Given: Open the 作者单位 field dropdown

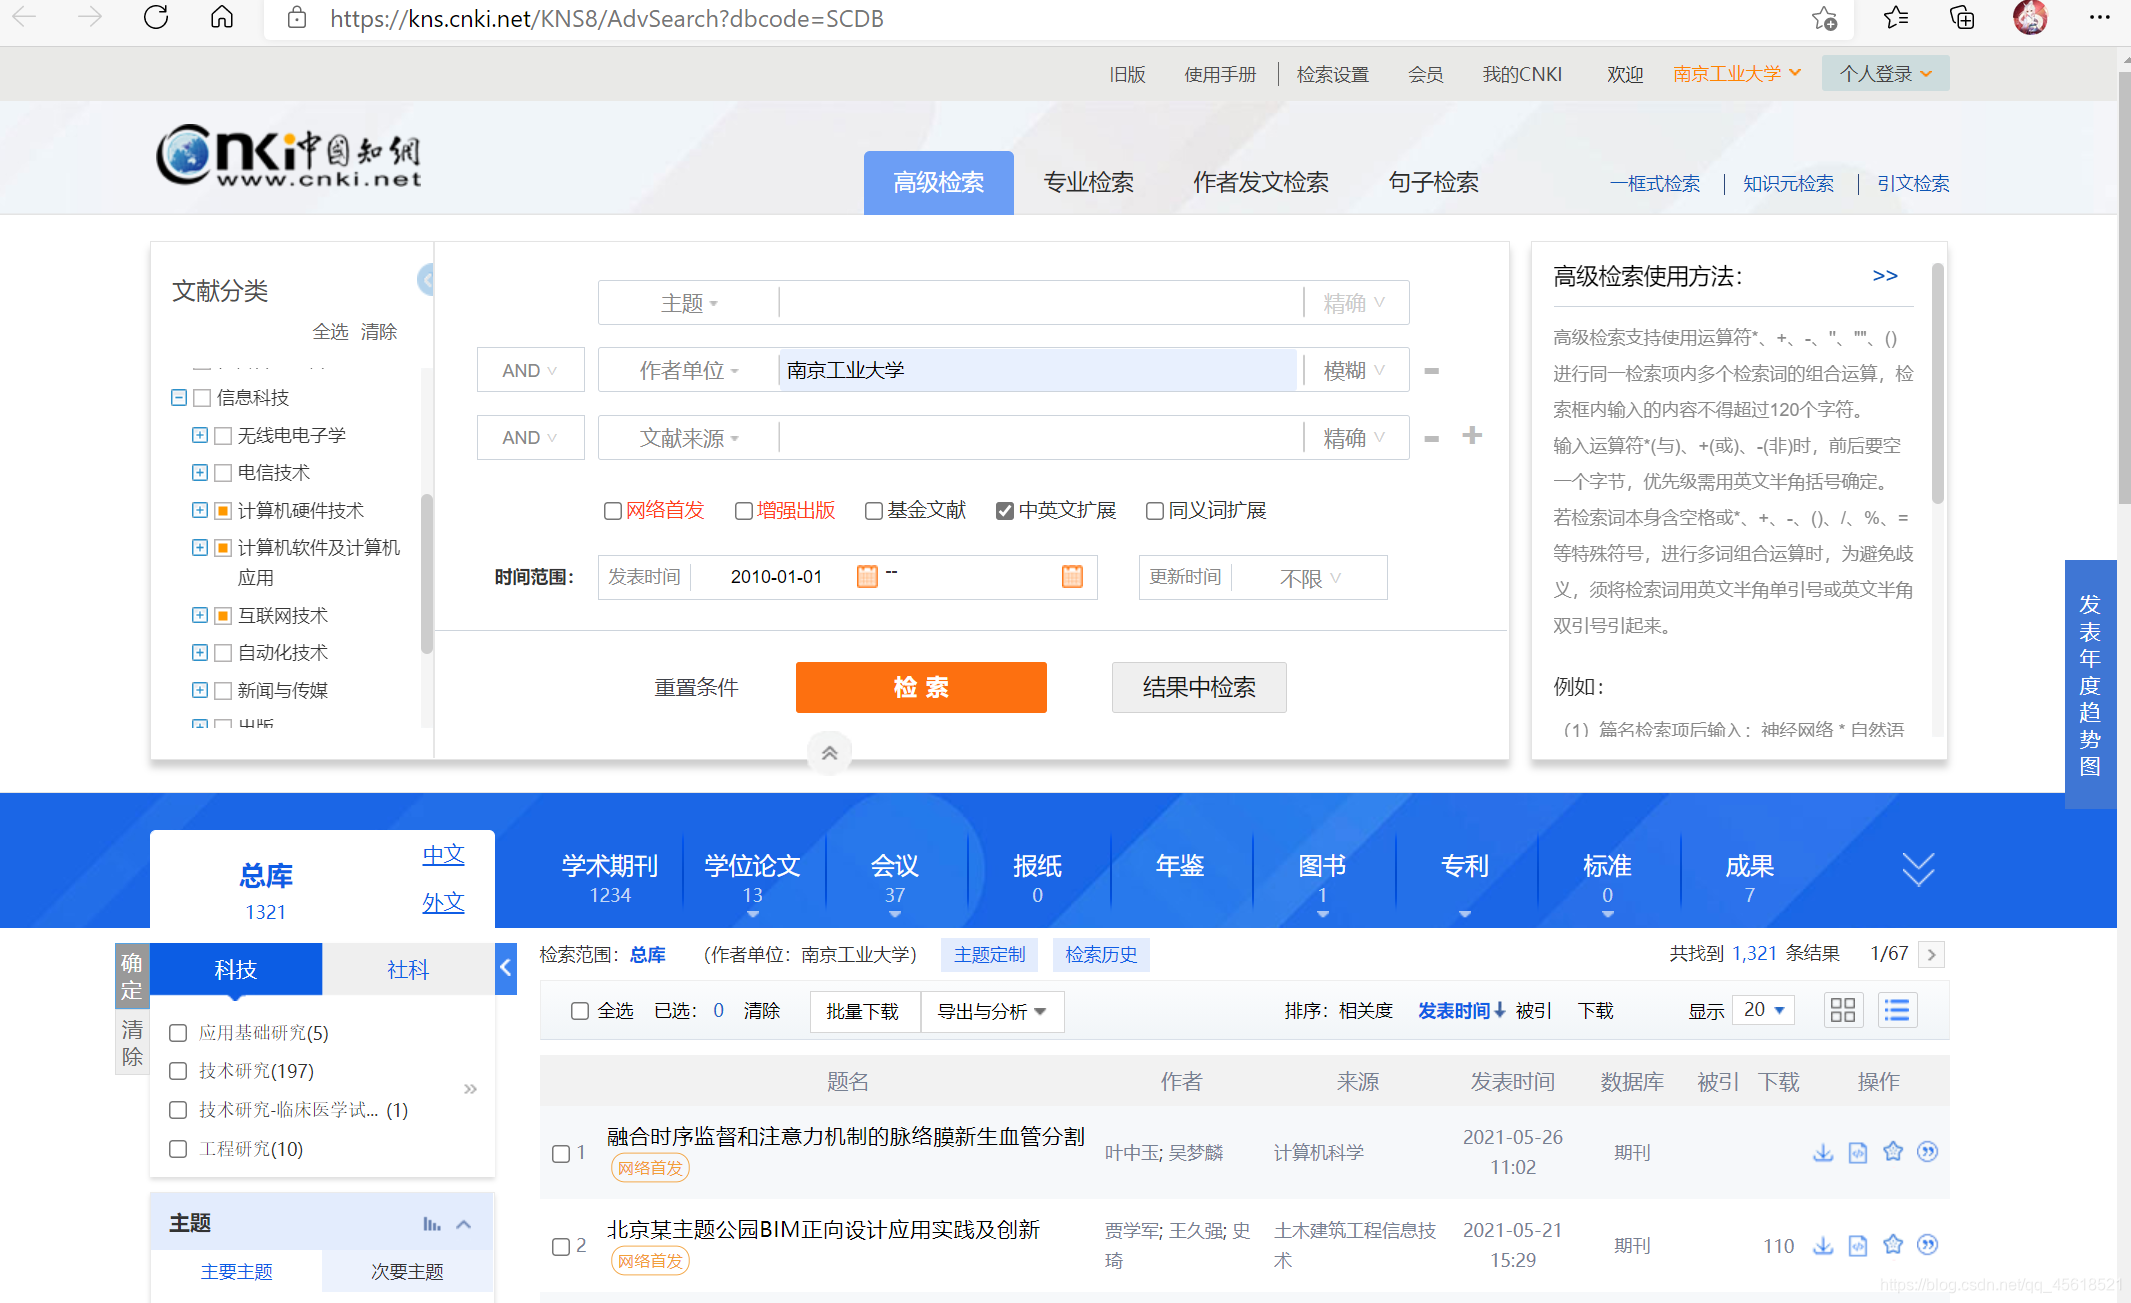Looking at the screenshot, I should point(688,371).
